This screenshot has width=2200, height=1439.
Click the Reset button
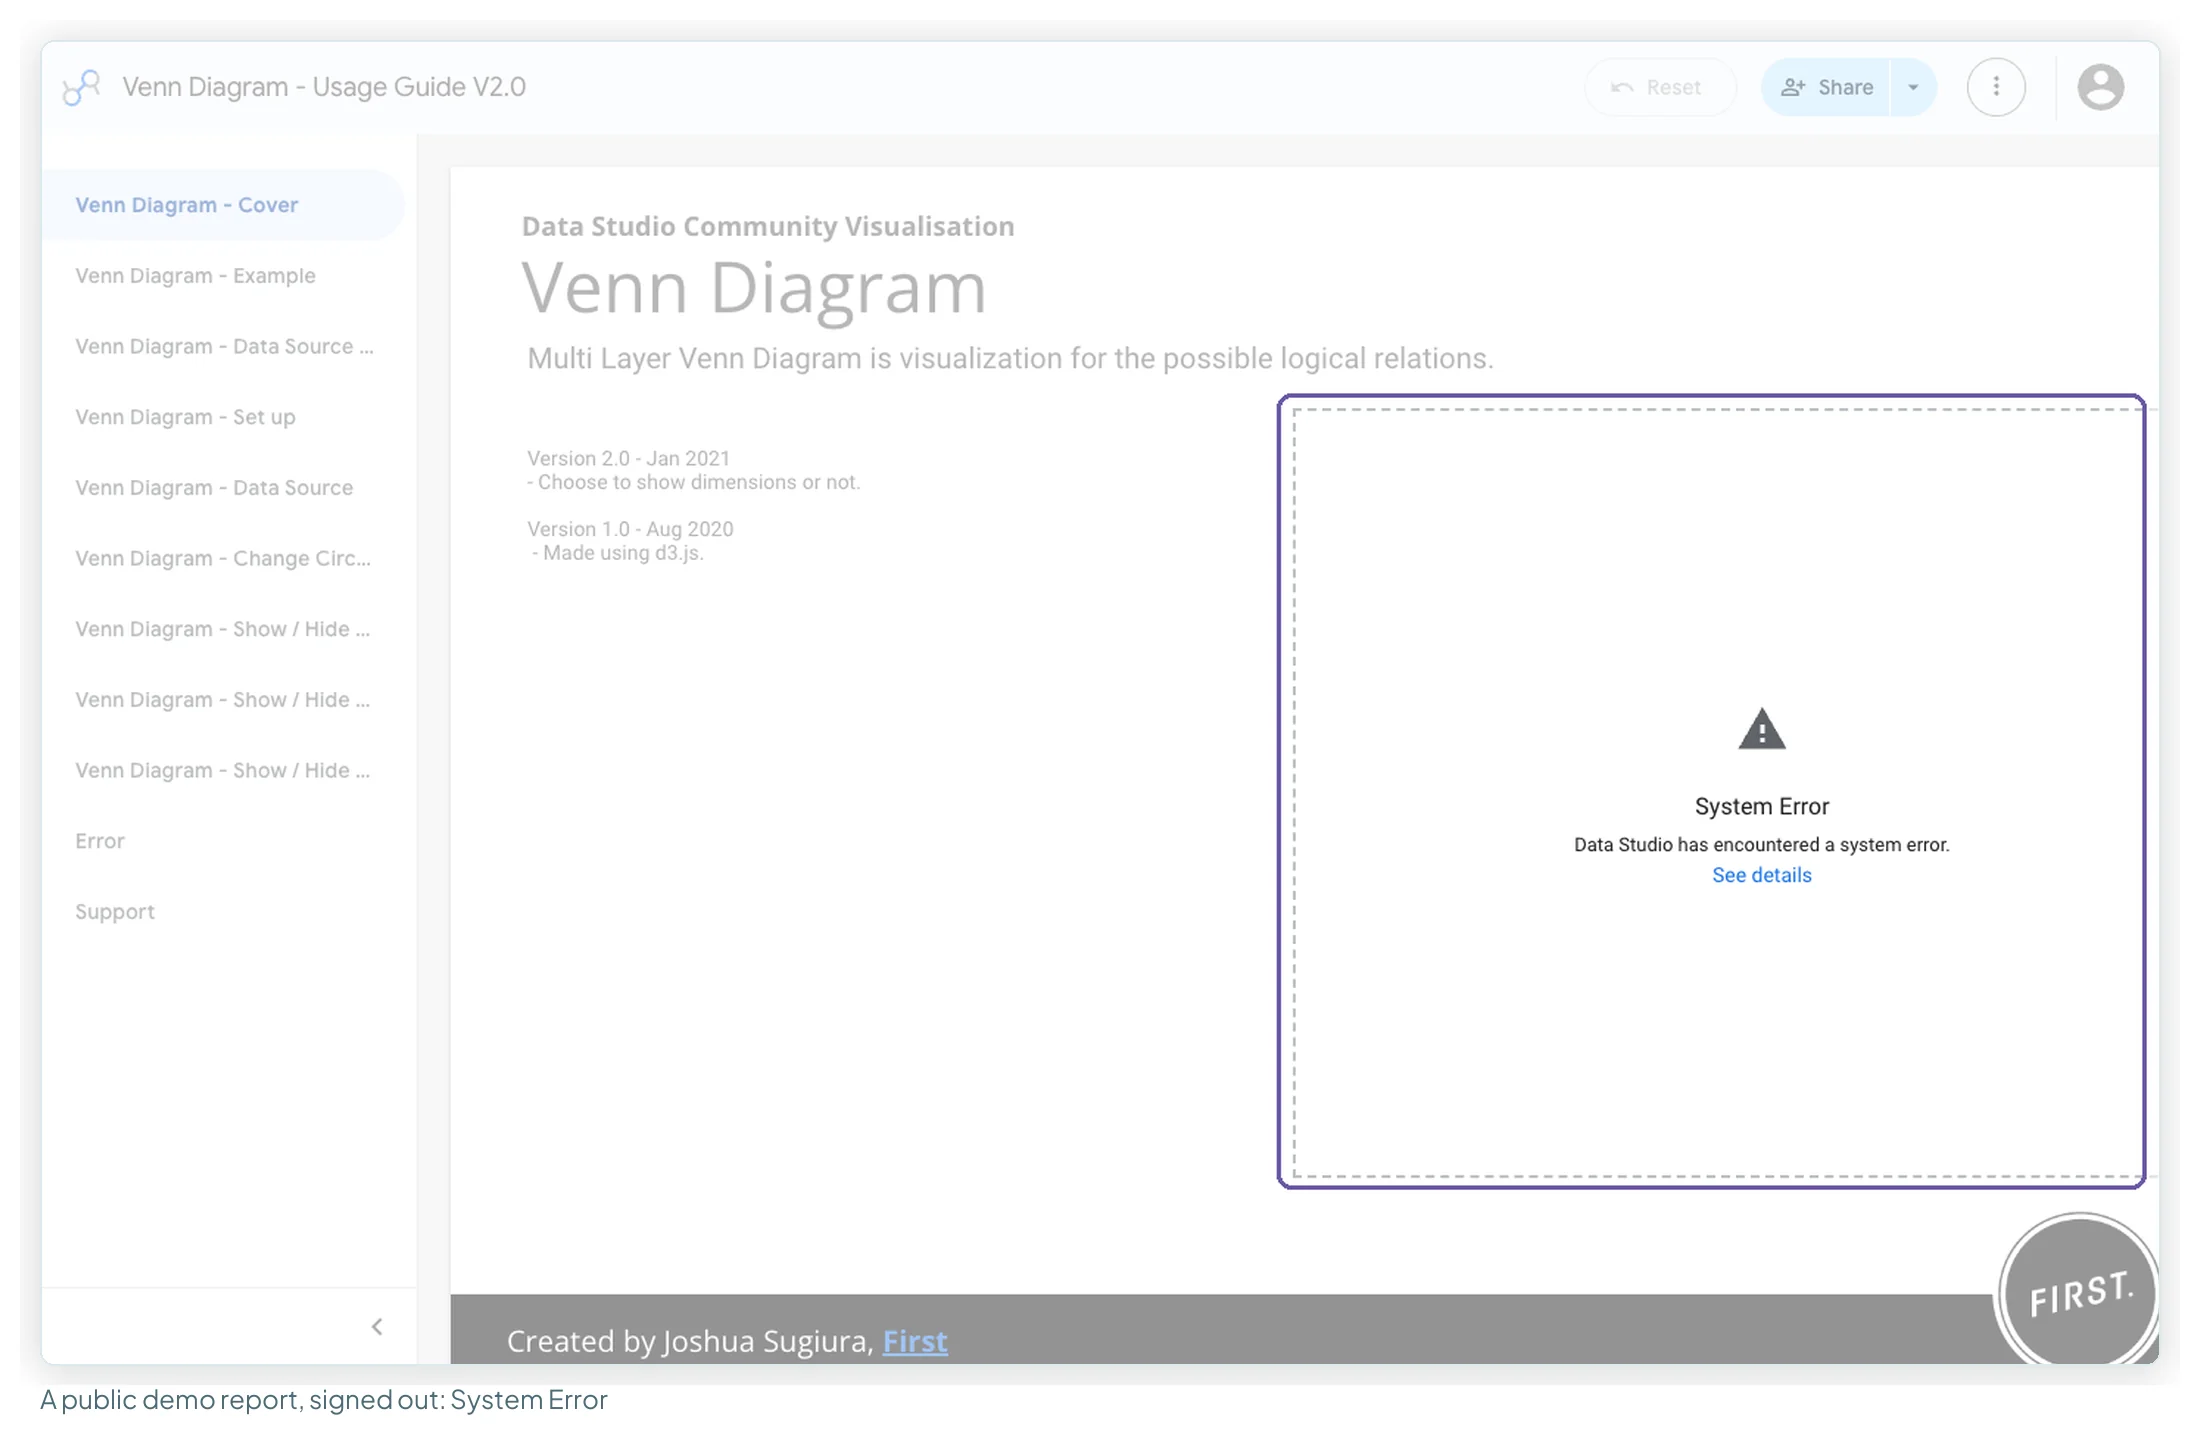[x=1660, y=87]
